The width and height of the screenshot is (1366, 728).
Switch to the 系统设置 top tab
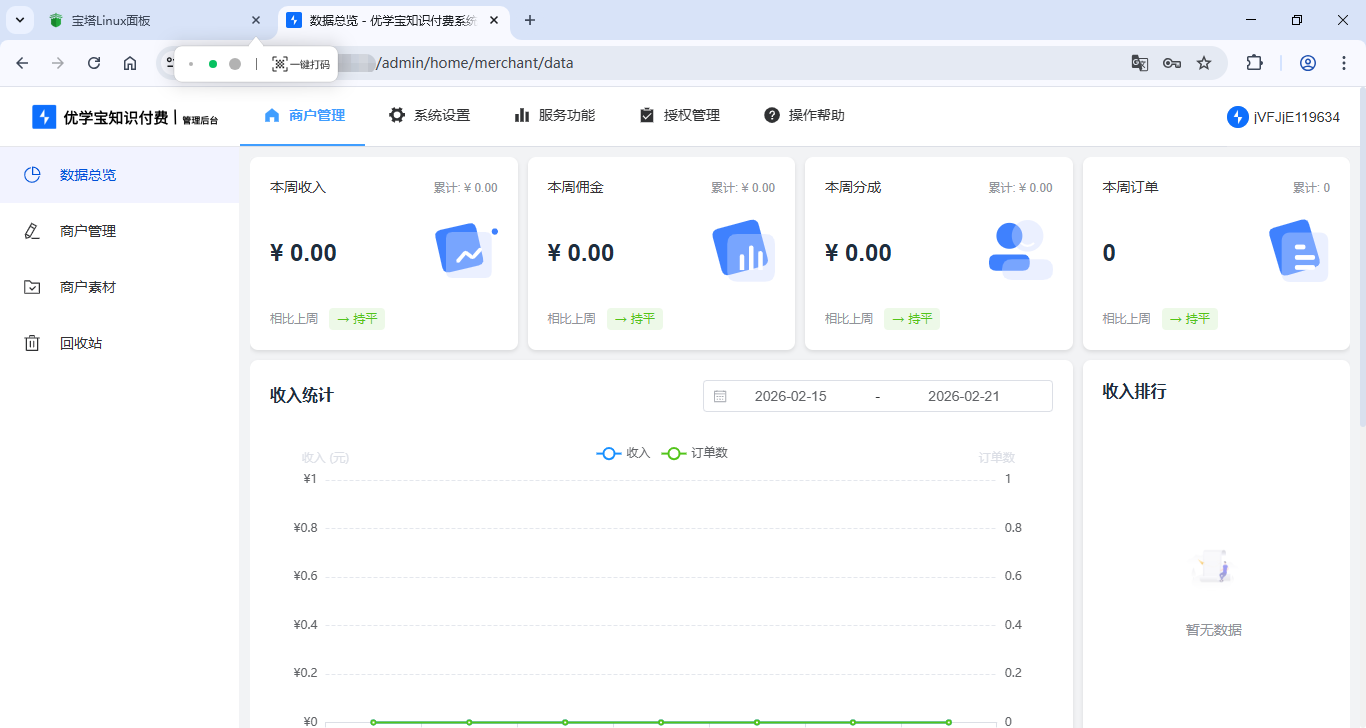click(429, 115)
